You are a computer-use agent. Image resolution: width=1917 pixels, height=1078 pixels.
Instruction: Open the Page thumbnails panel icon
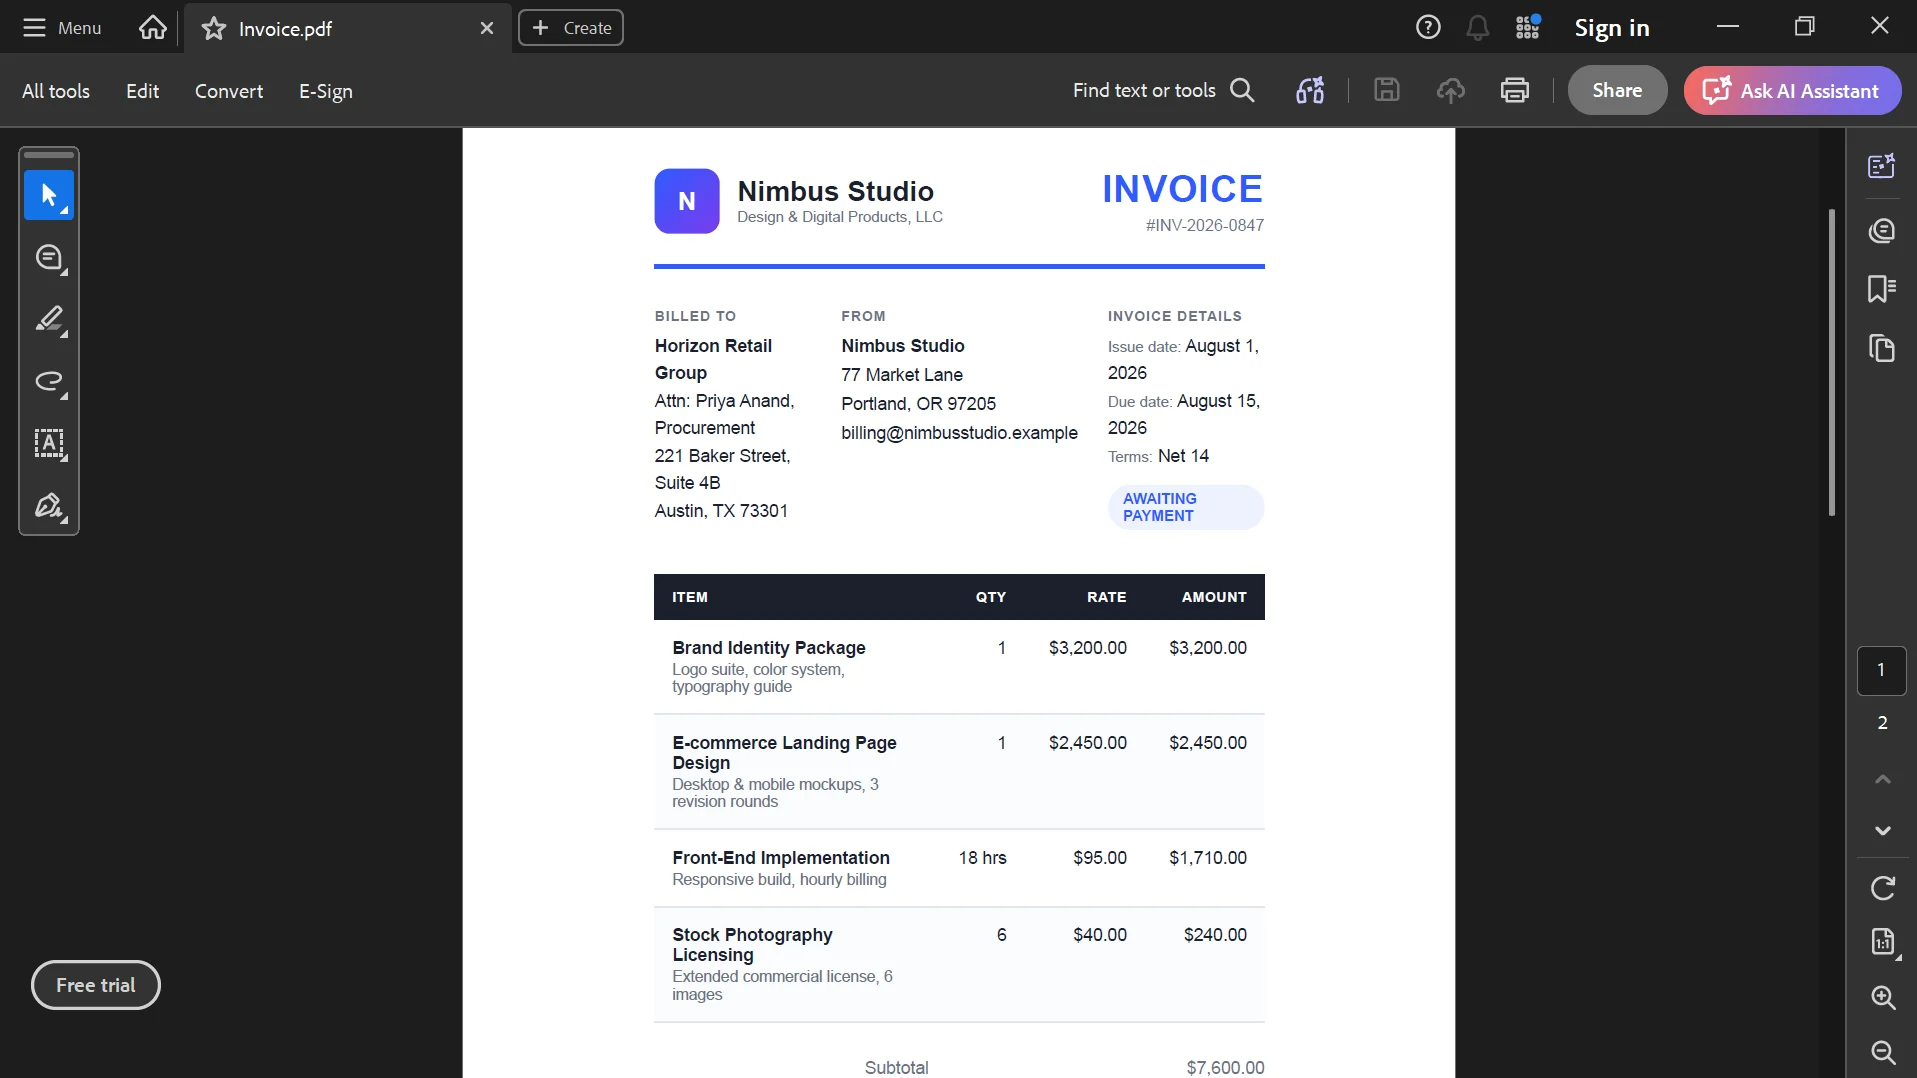coord(1882,348)
